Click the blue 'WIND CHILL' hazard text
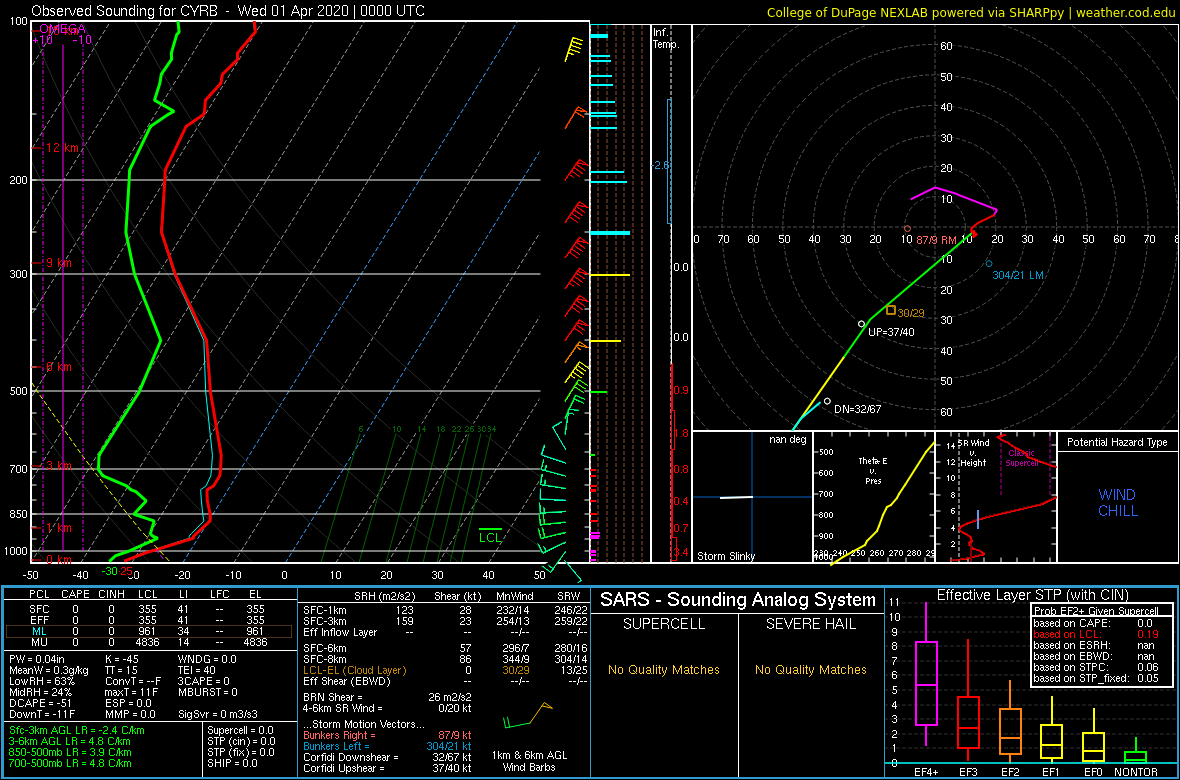1180x780 pixels. [1117, 503]
